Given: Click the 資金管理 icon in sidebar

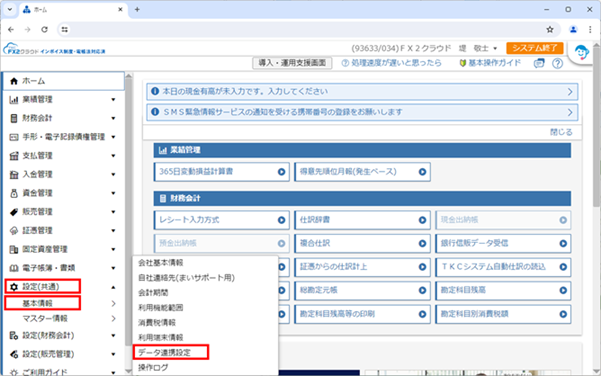Looking at the screenshot, I should pyautogui.click(x=14, y=193).
